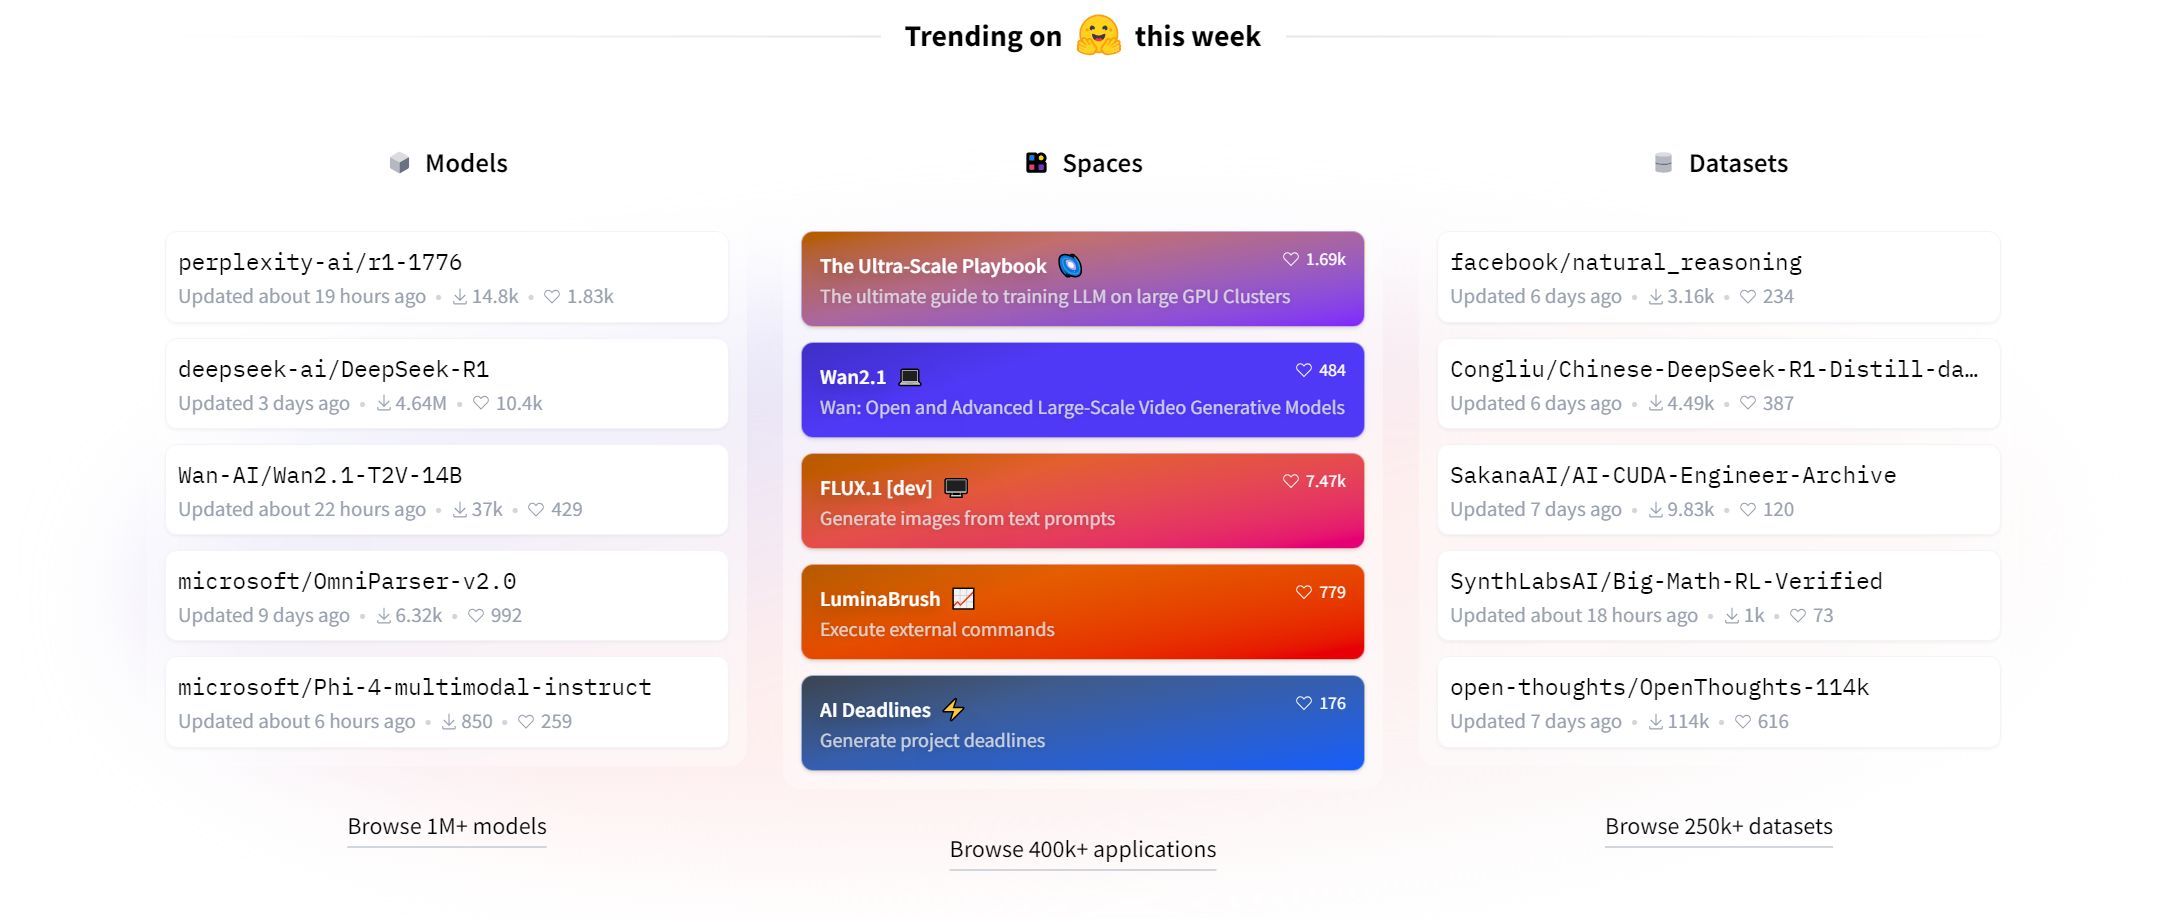Open the Wan-AI/Wan2.1-T2V-14B model

tap(447, 490)
